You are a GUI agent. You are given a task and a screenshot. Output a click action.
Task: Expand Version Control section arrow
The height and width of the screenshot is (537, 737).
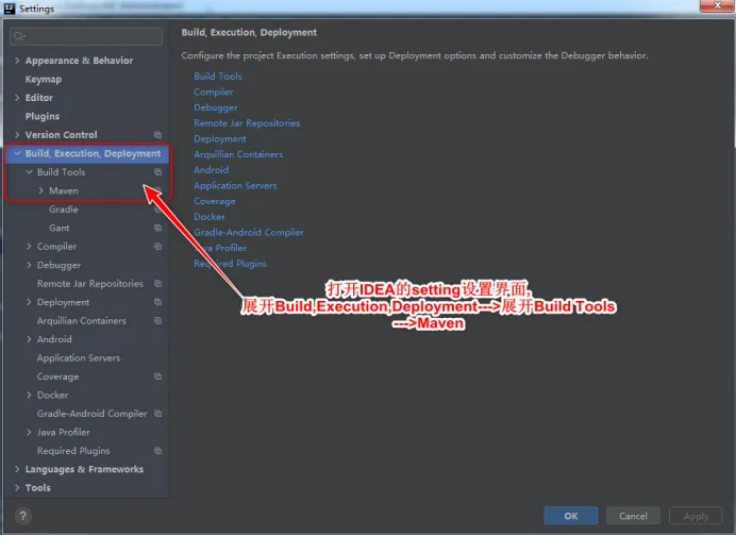pos(17,135)
